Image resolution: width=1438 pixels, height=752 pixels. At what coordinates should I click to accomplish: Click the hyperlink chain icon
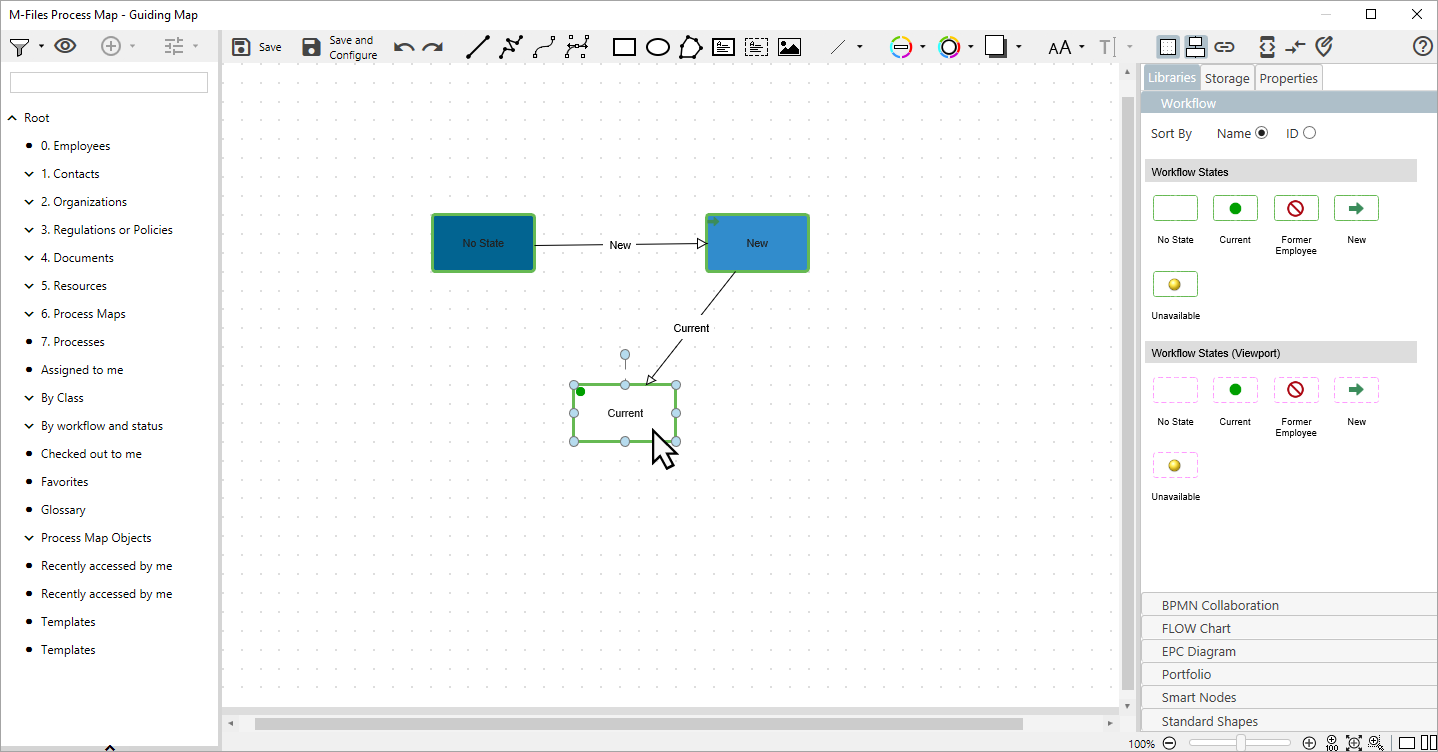coord(1224,47)
